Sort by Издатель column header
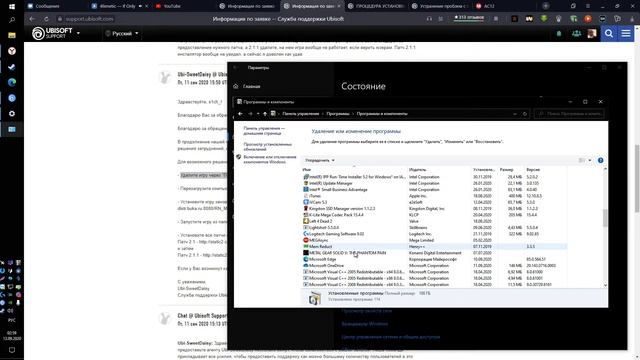 417,169
